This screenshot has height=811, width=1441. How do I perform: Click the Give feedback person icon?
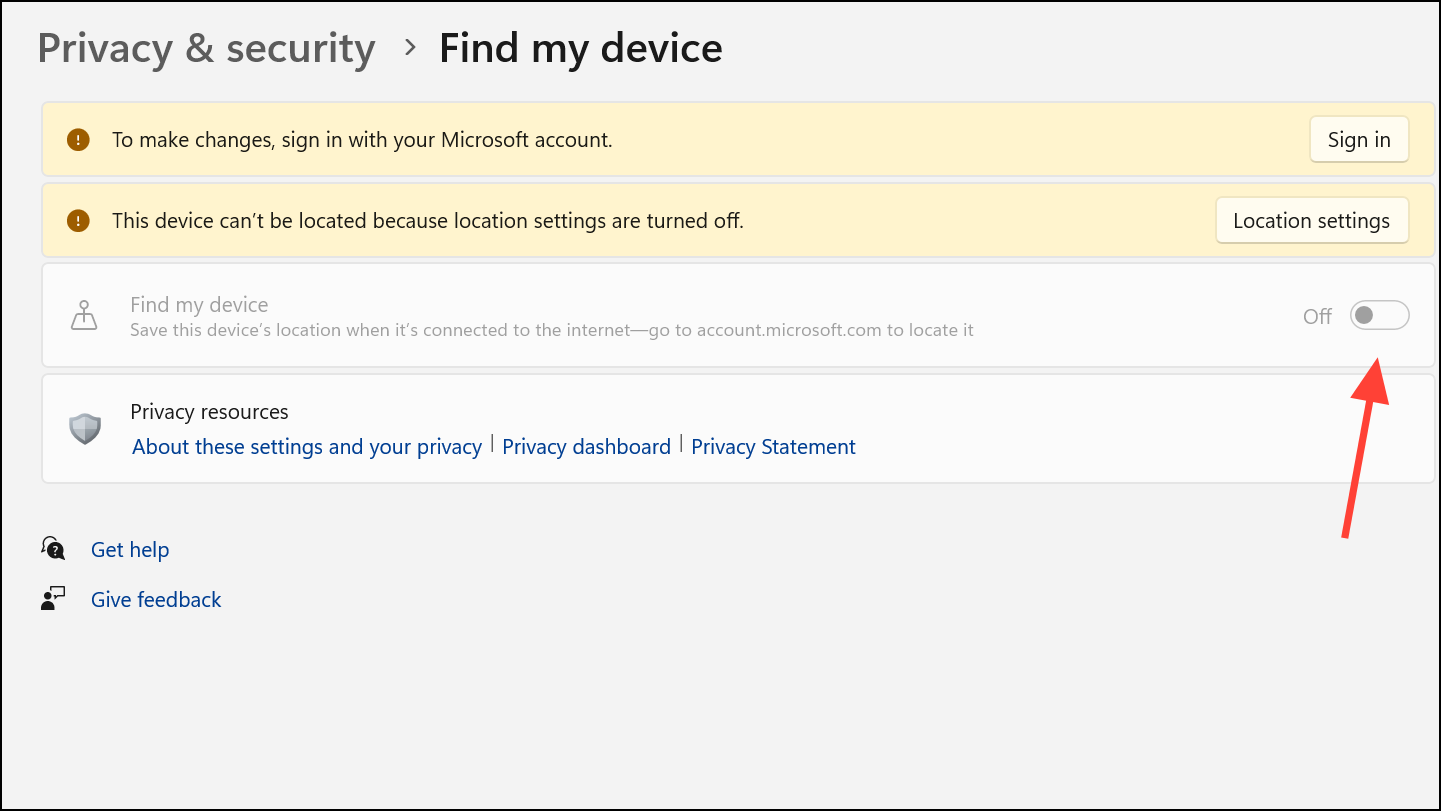coord(52,599)
